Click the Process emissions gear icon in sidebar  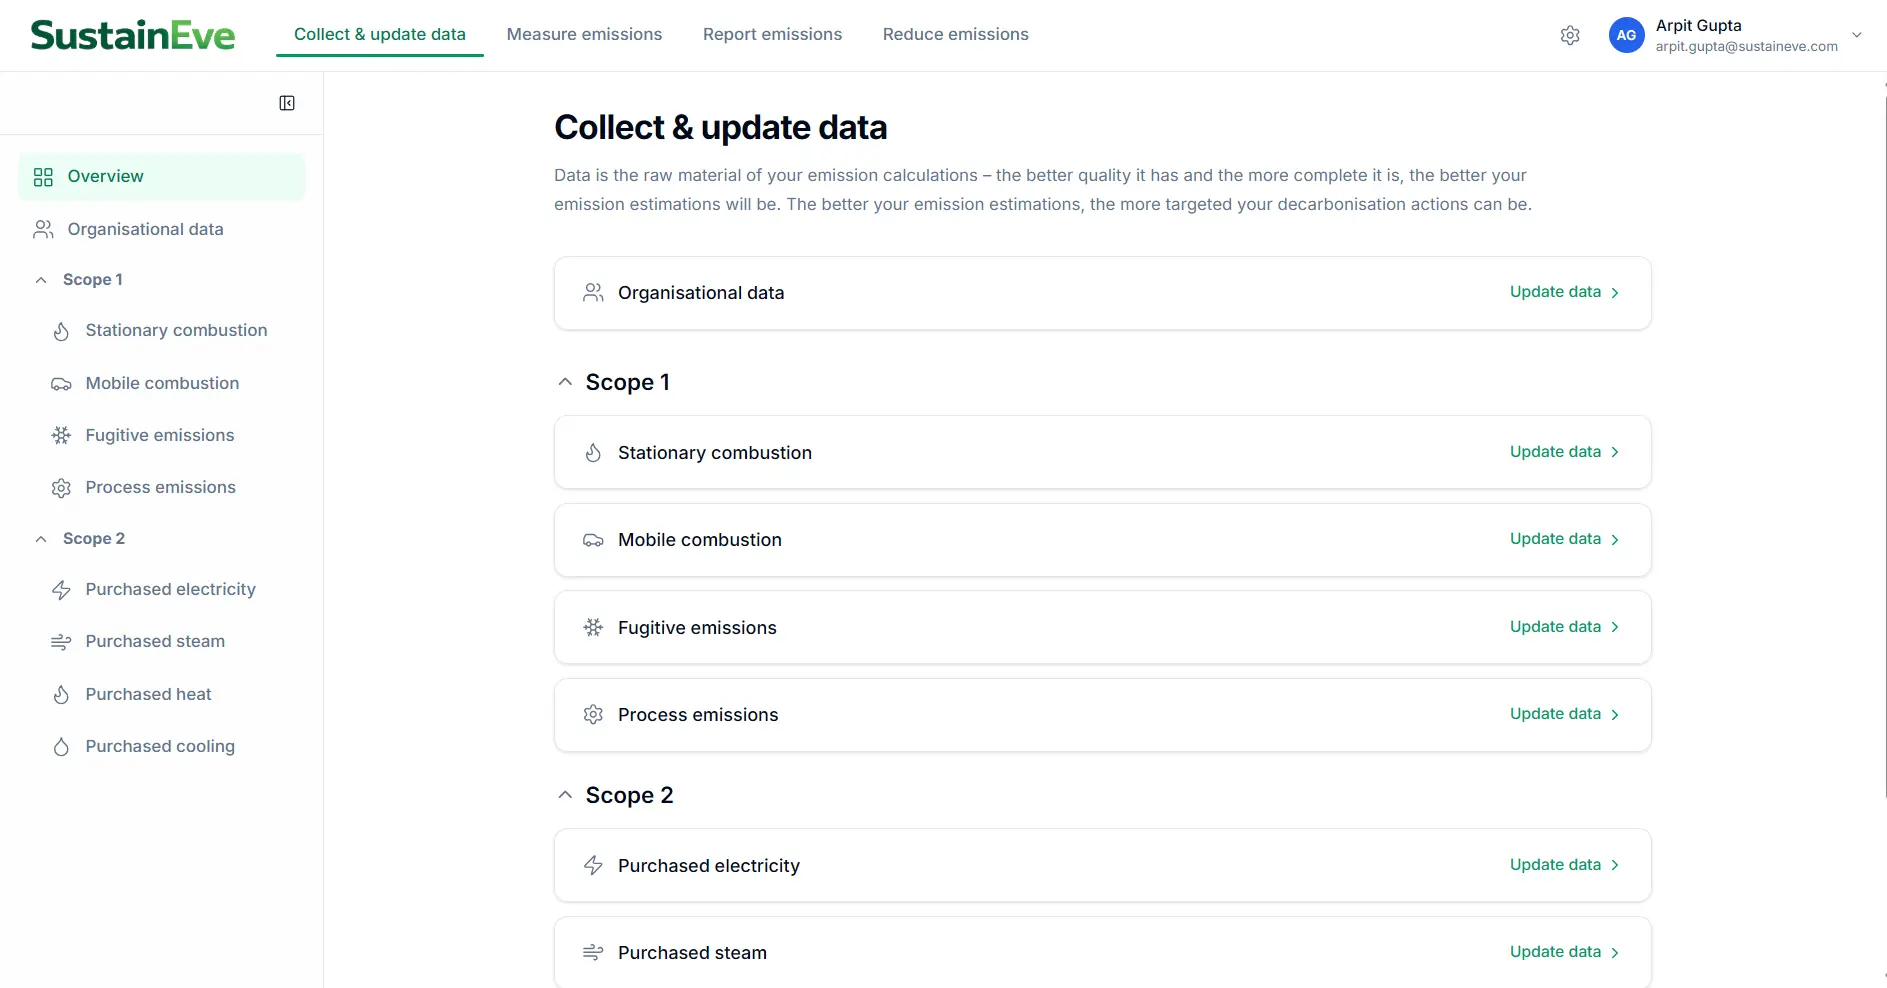[x=61, y=488]
